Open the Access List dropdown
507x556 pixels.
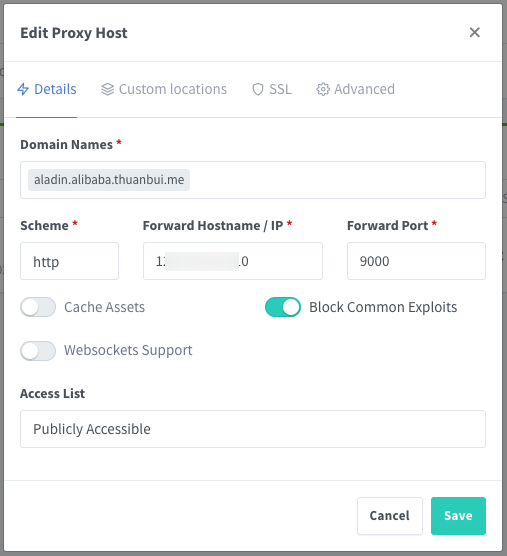253,429
